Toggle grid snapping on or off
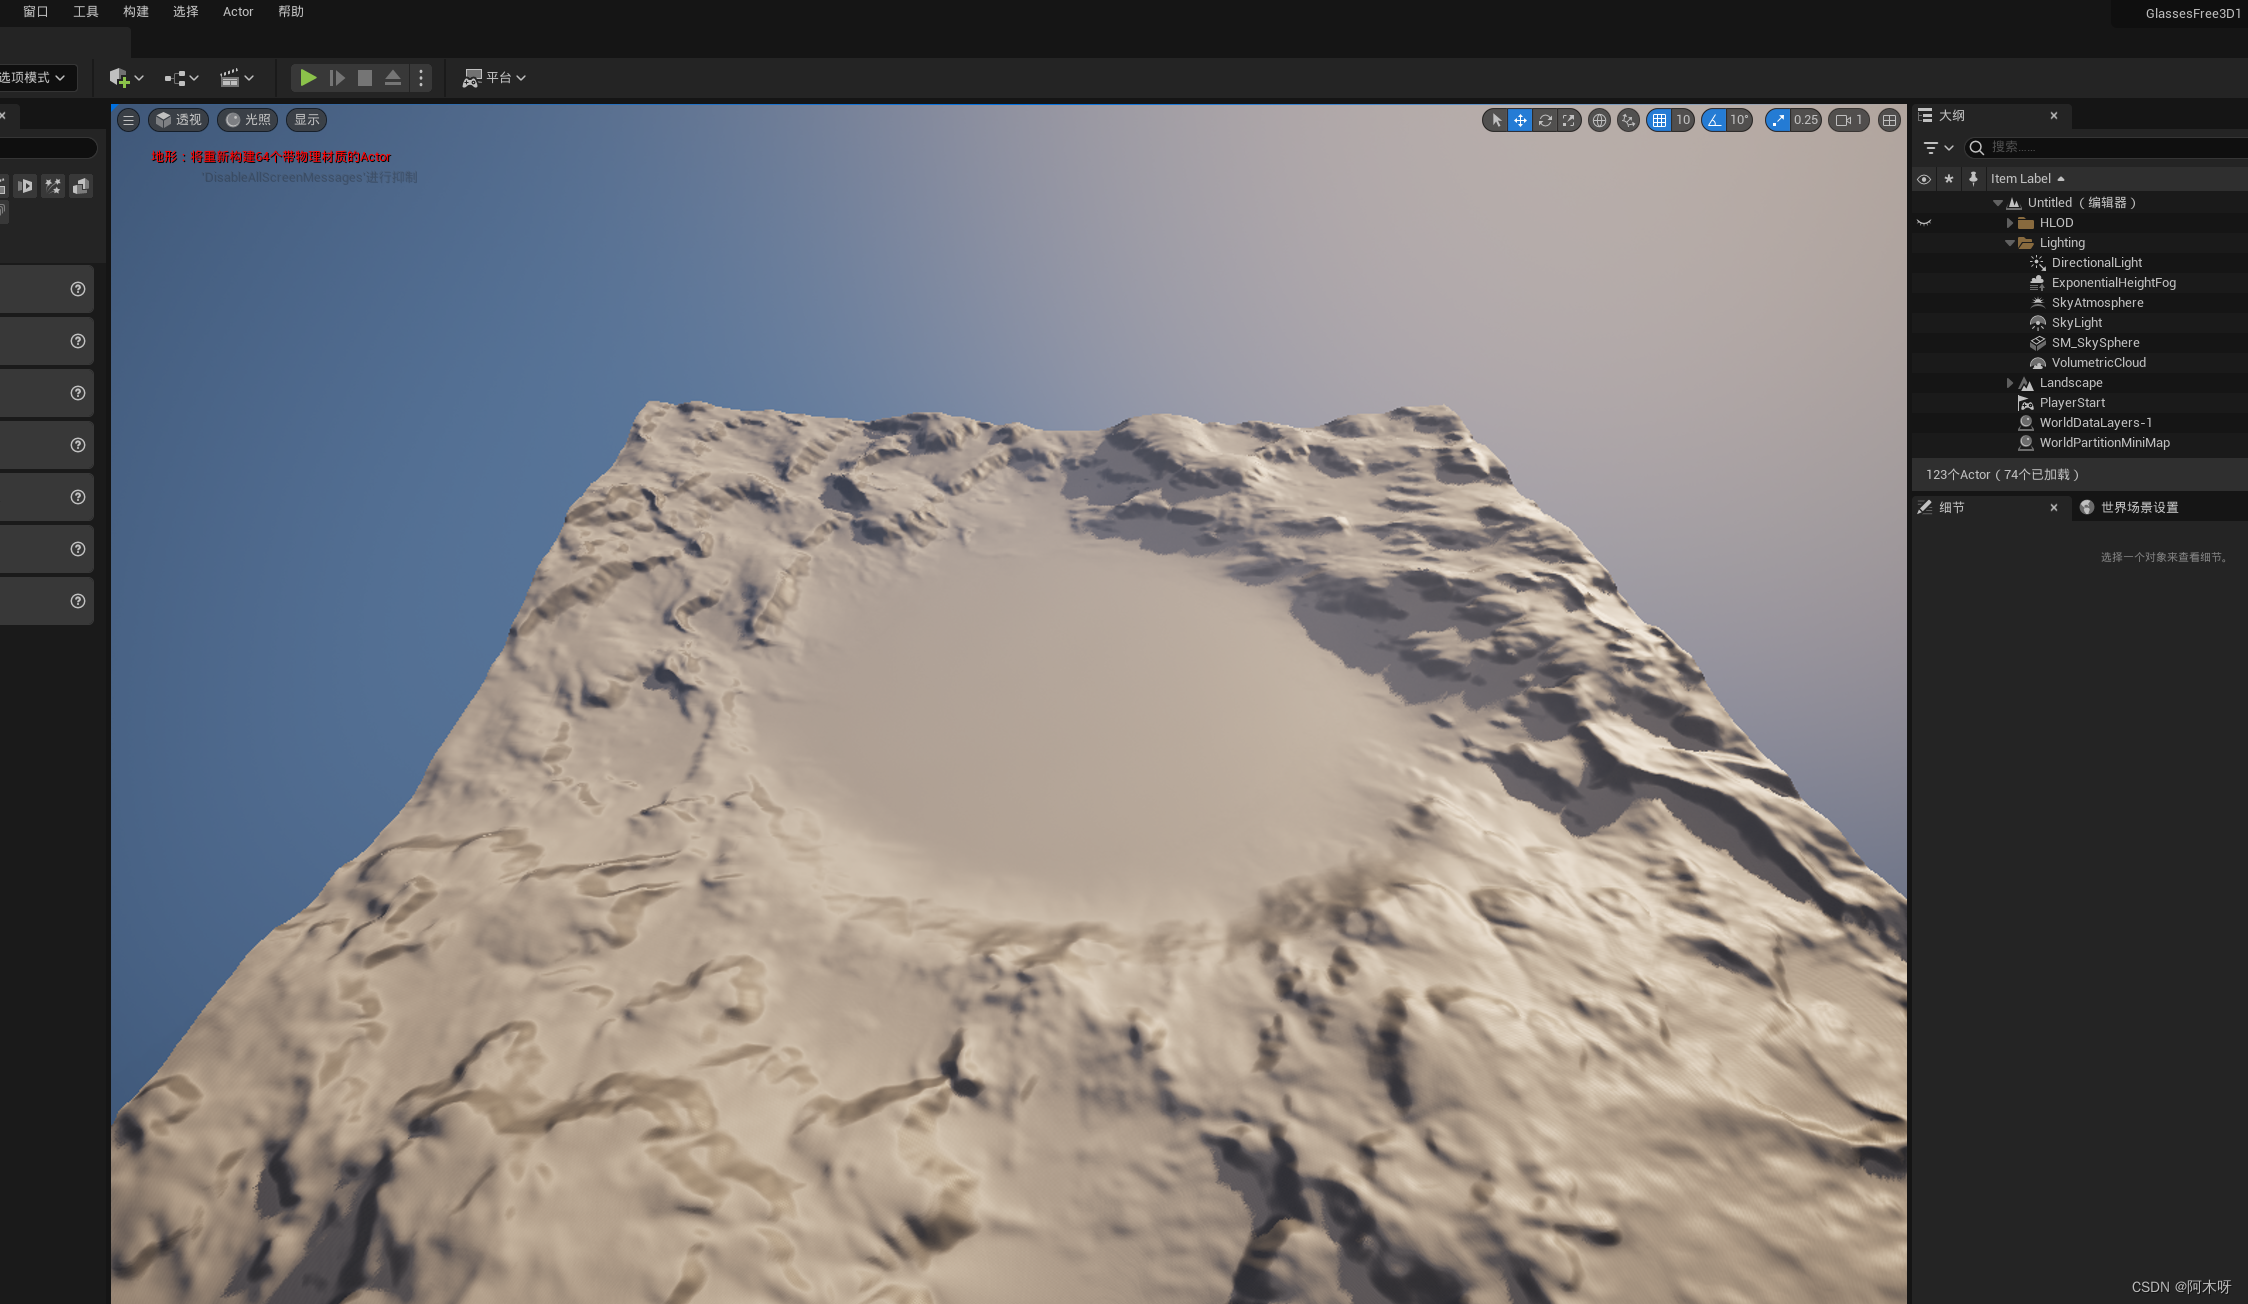The image size is (2248, 1304). tap(1659, 120)
